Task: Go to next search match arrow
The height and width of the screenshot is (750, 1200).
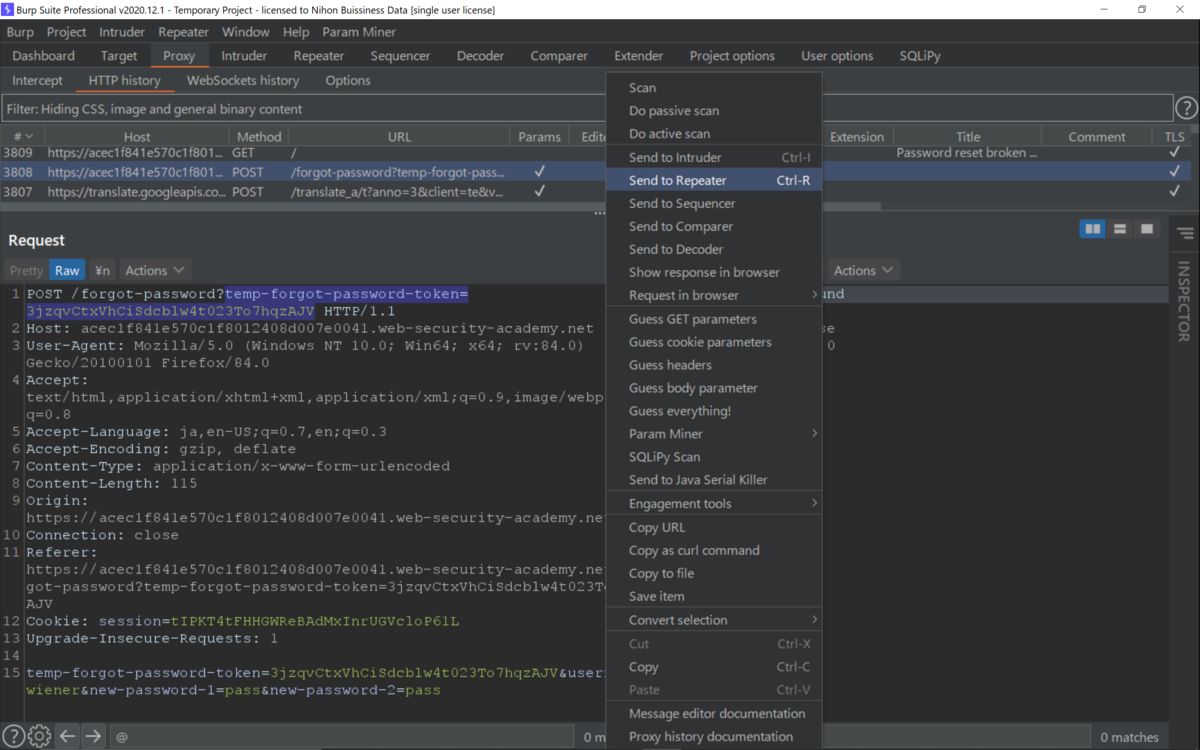Action: pyautogui.click(x=93, y=736)
